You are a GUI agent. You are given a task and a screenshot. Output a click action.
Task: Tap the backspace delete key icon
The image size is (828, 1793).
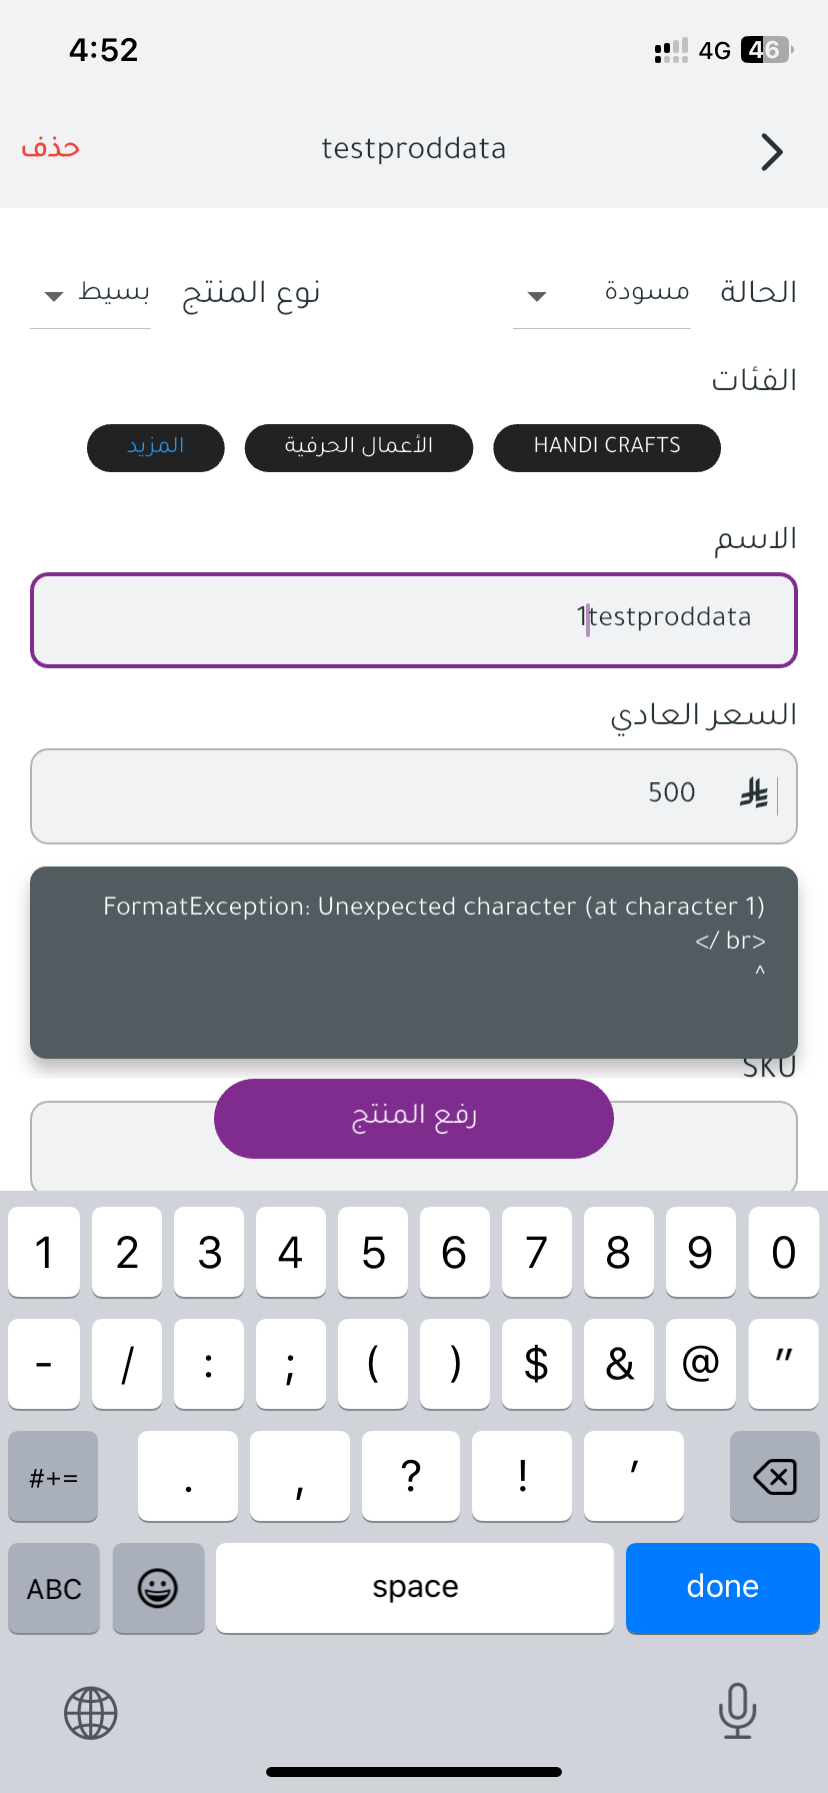[x=774, y=1476]
